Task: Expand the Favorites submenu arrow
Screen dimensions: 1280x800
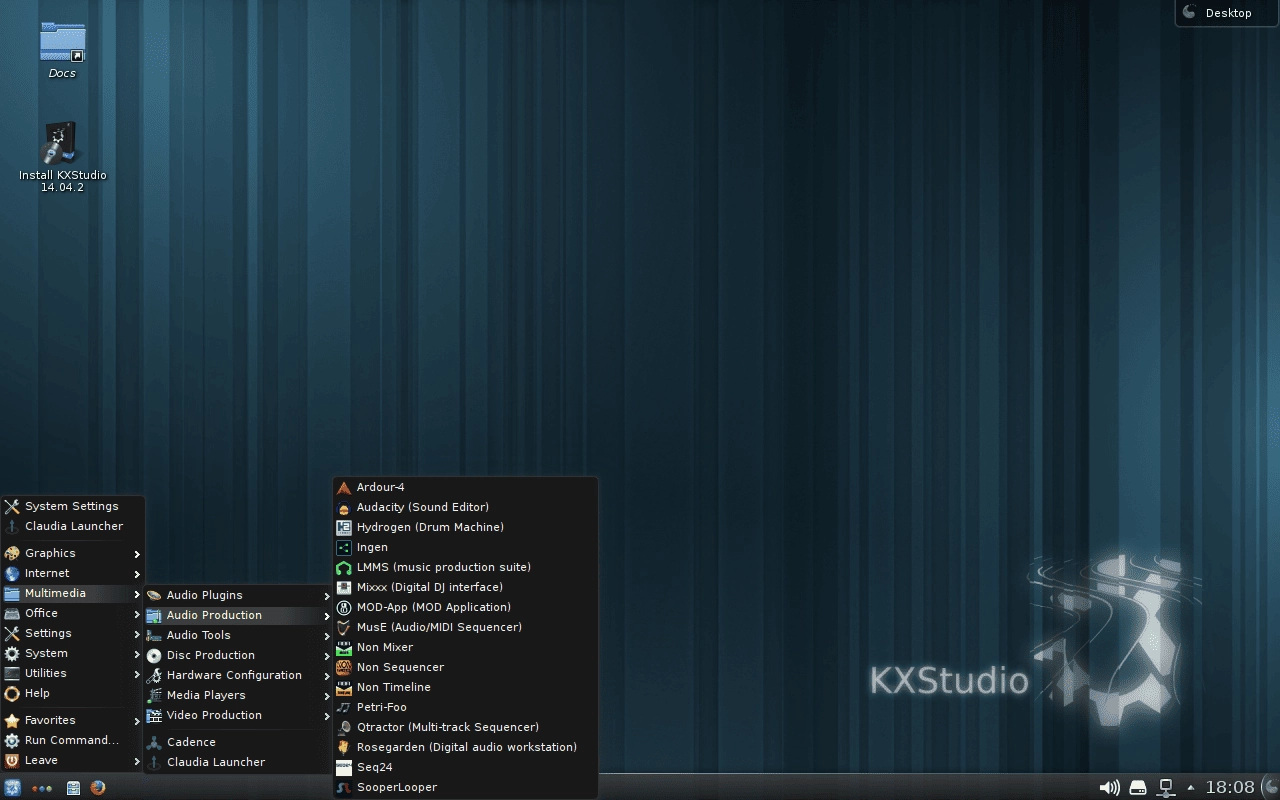Action: [137, 721]
